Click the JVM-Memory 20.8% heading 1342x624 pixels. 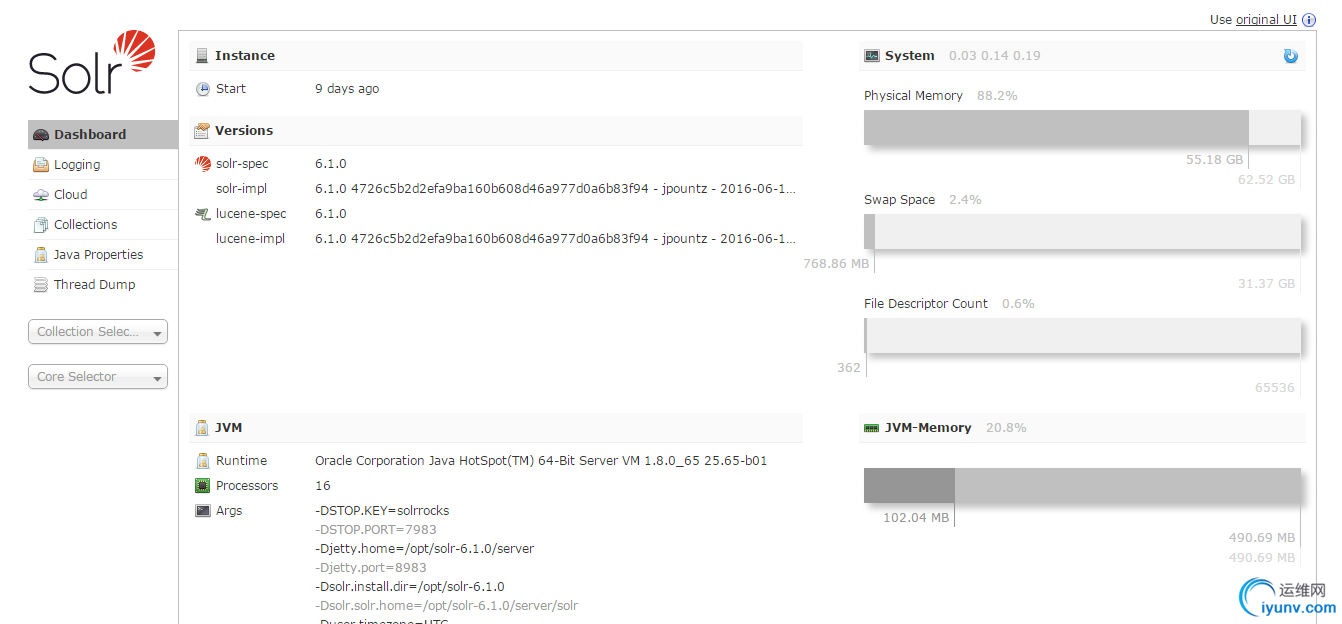(956, 428)
